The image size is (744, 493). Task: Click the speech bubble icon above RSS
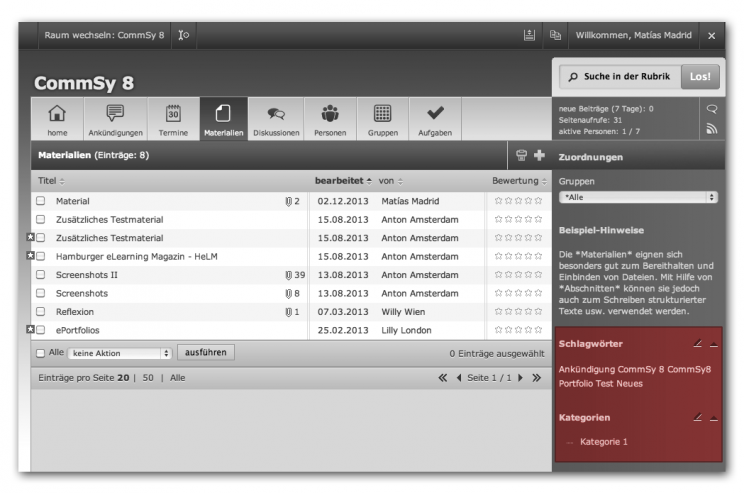click(712, 109)
